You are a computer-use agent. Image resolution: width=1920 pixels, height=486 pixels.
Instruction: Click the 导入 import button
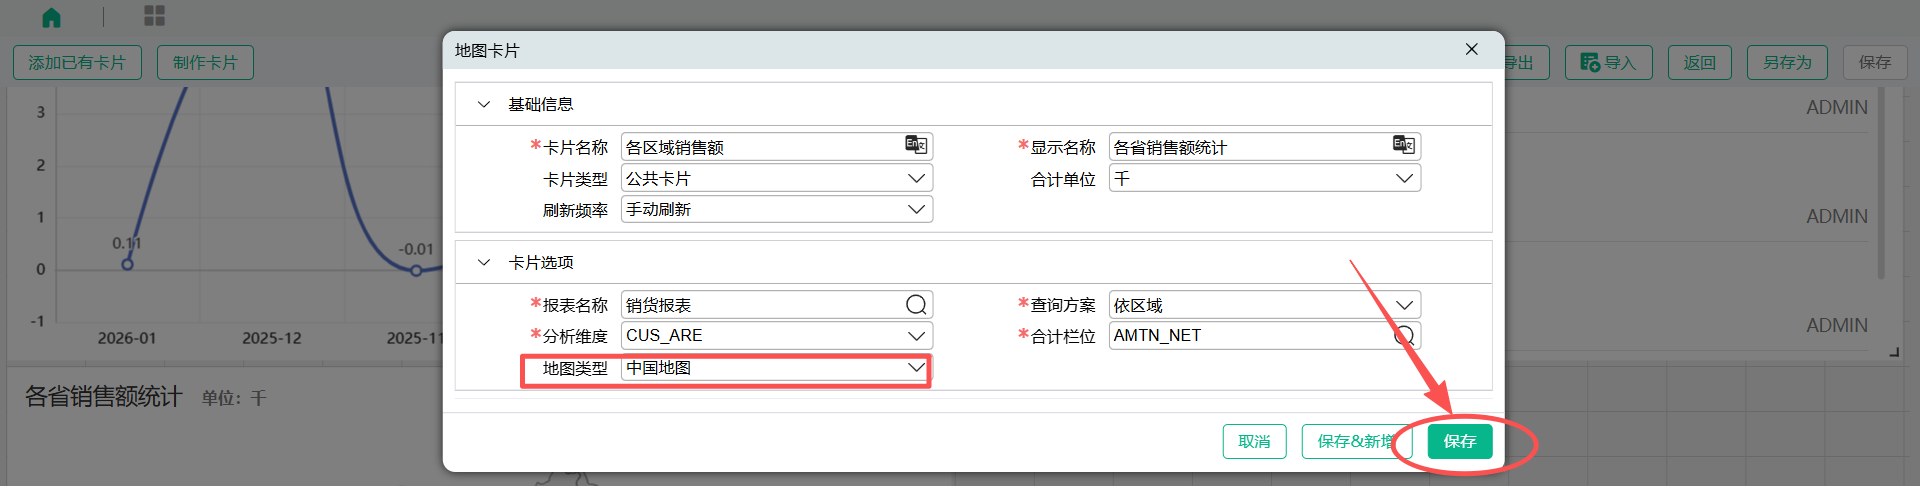coord(1608,63)
